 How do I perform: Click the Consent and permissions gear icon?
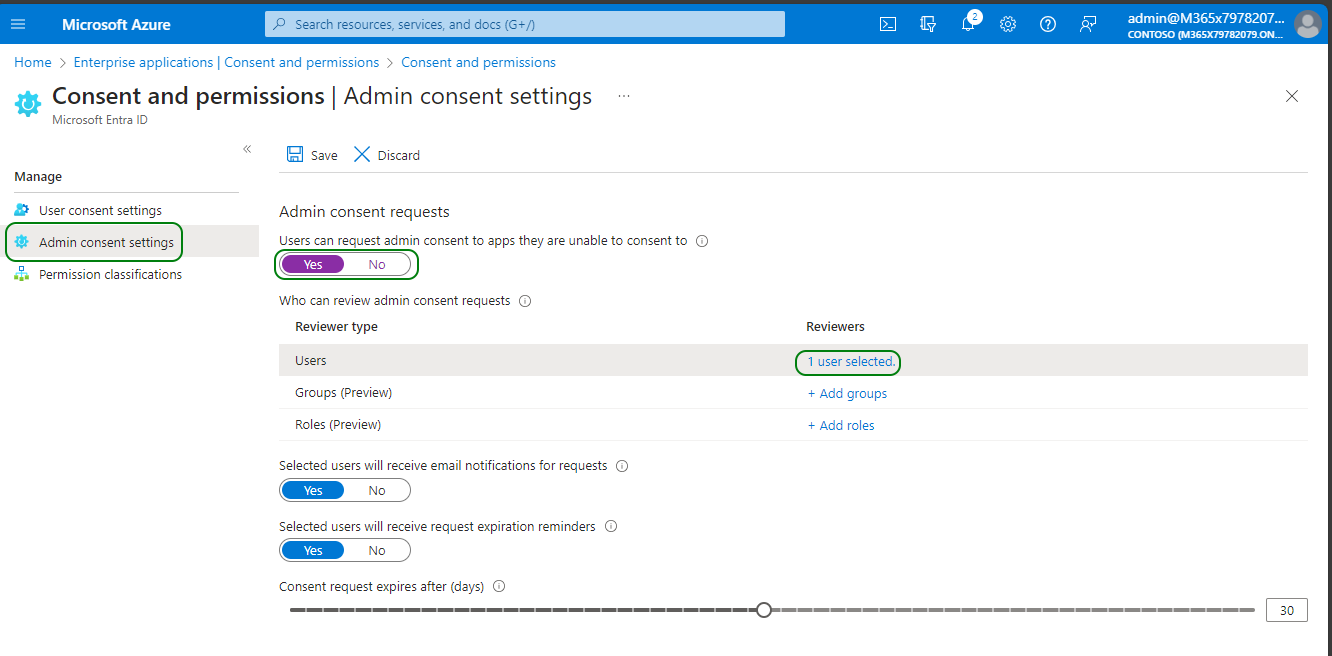coord(28,102)
